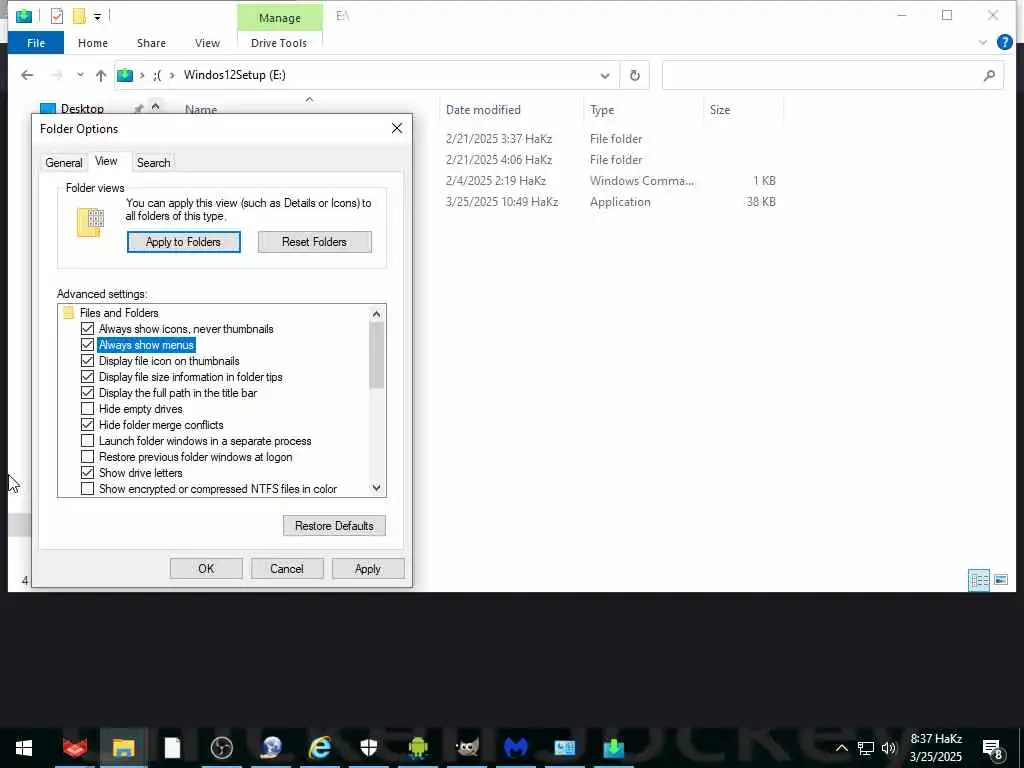Click the drive icon in the address bar
The width and height of the screenshot is (1024, 768).
(125, 75)
